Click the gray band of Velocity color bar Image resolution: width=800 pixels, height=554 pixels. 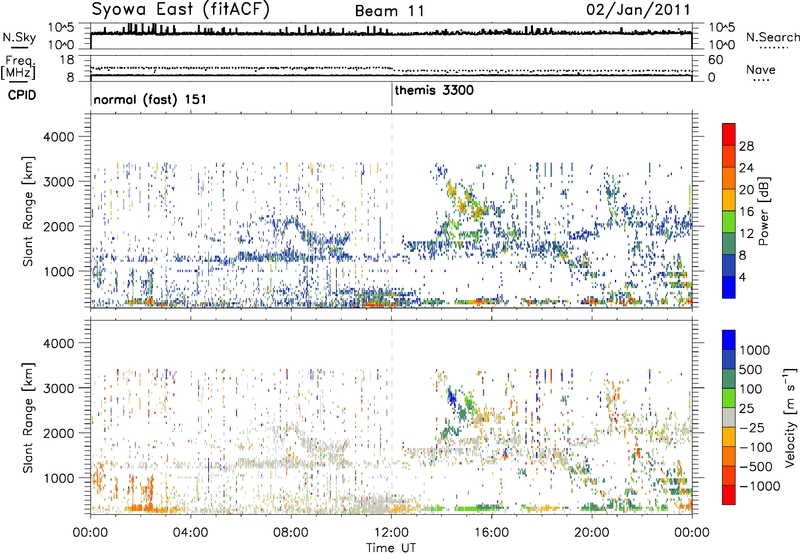[x=729, y=417]
